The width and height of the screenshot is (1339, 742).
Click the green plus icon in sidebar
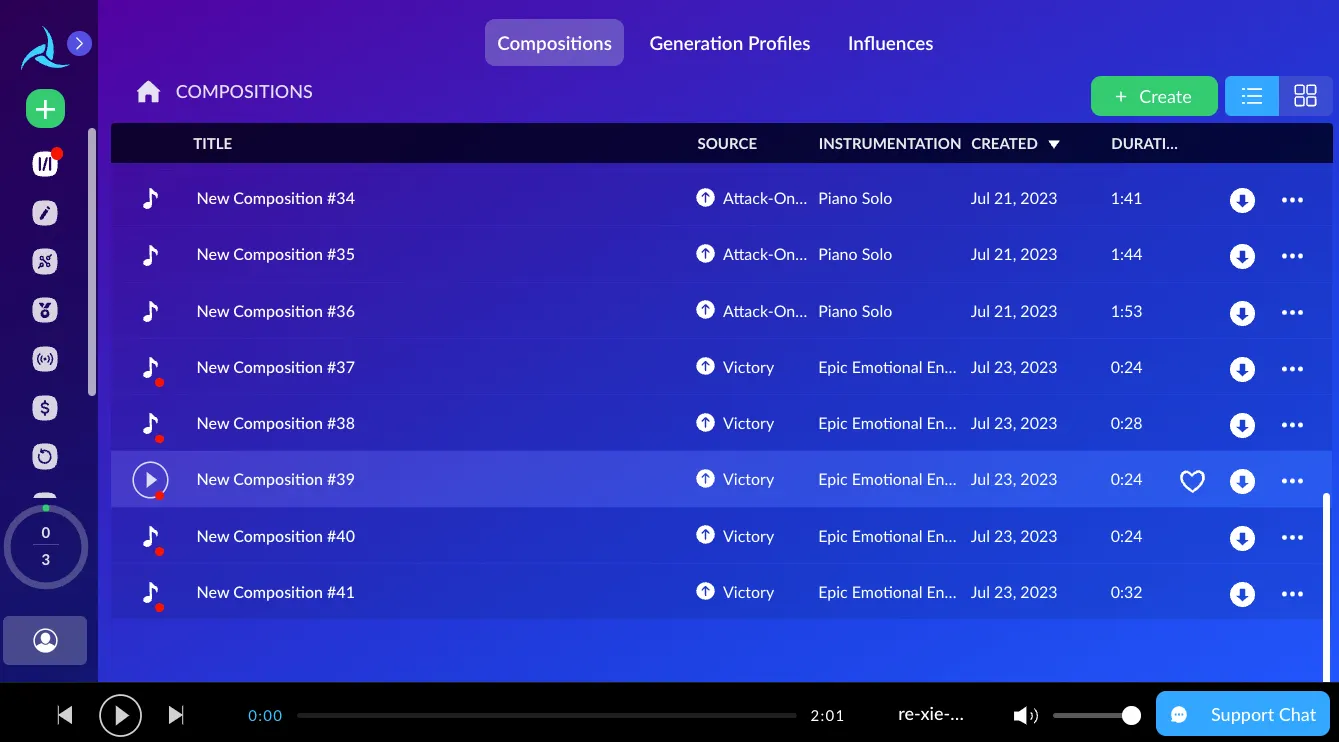tap(45, 108)
